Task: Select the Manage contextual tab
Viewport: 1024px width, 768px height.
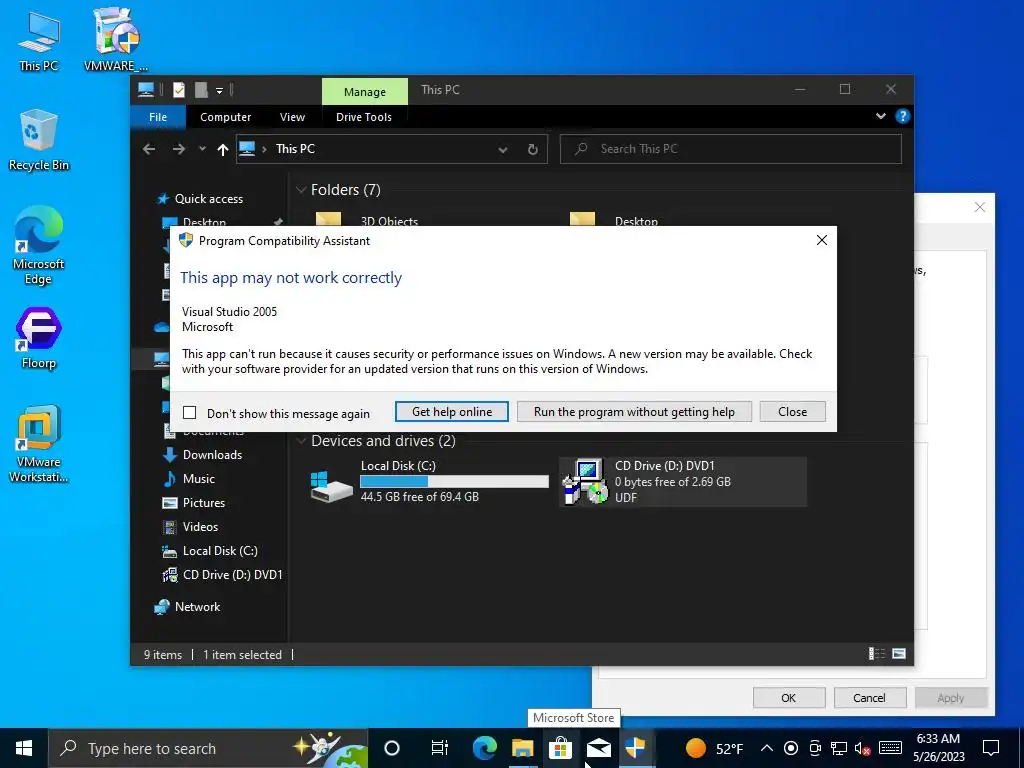Action: (x=364, y=91)
